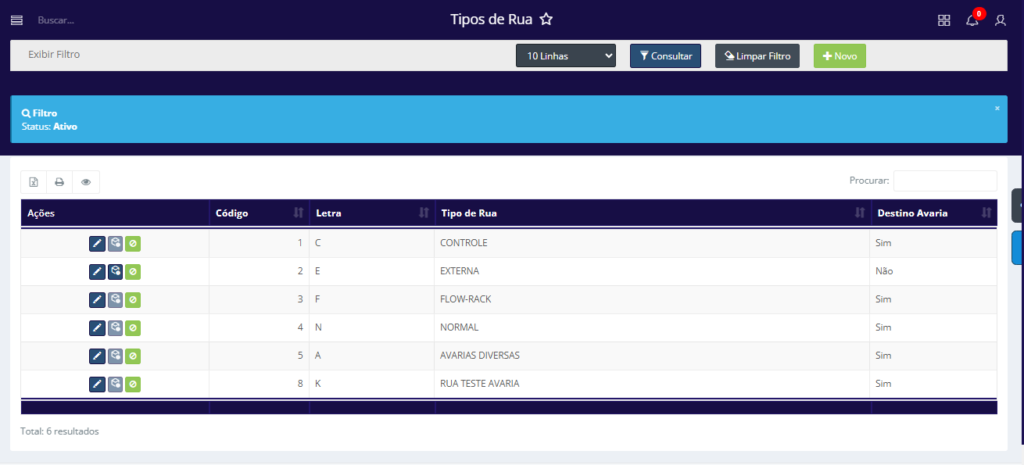This screenshot has height=465, width=1024.
Task: Open the 10 Linhas rows dropdown
Action: (x=566, y=56)
